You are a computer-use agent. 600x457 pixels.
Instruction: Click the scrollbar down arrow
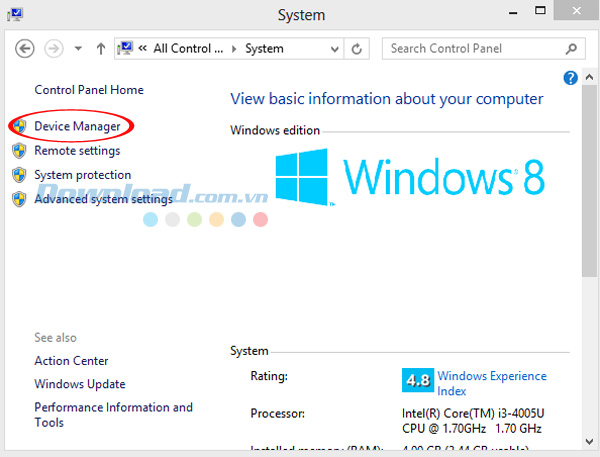point(589,442)
